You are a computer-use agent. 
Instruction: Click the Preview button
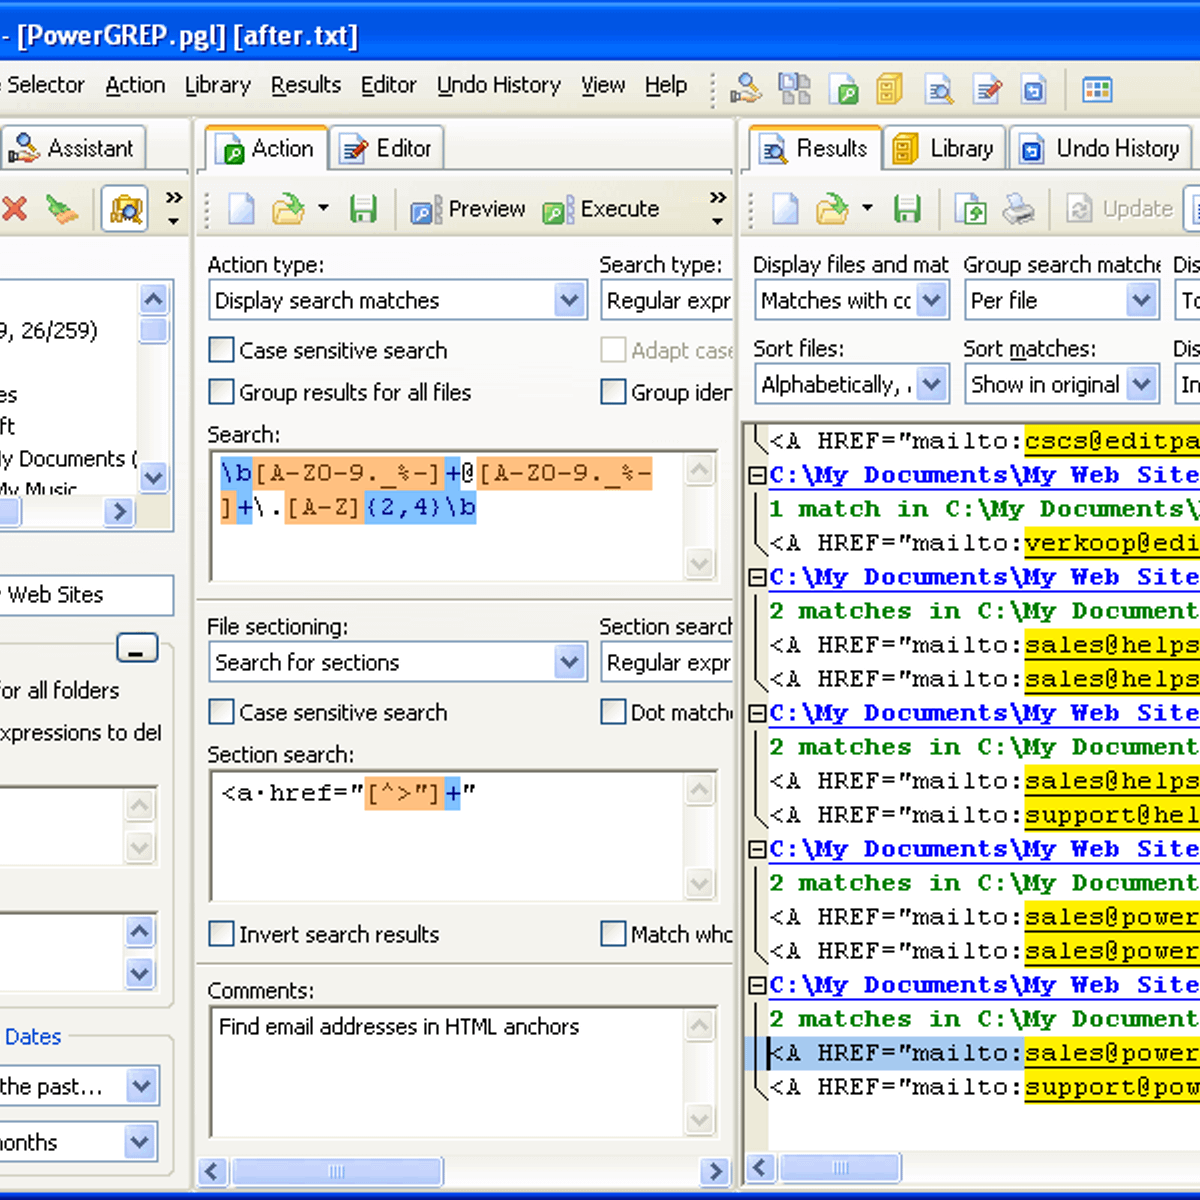tap(468, 209)
